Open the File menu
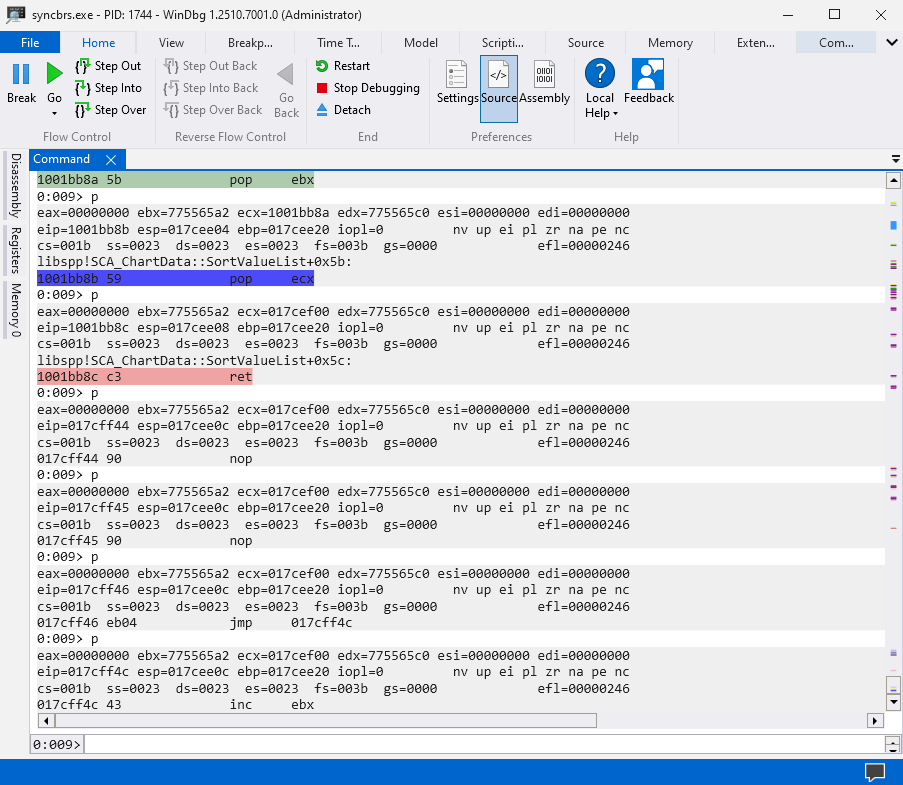 click(x=30, y=43)
